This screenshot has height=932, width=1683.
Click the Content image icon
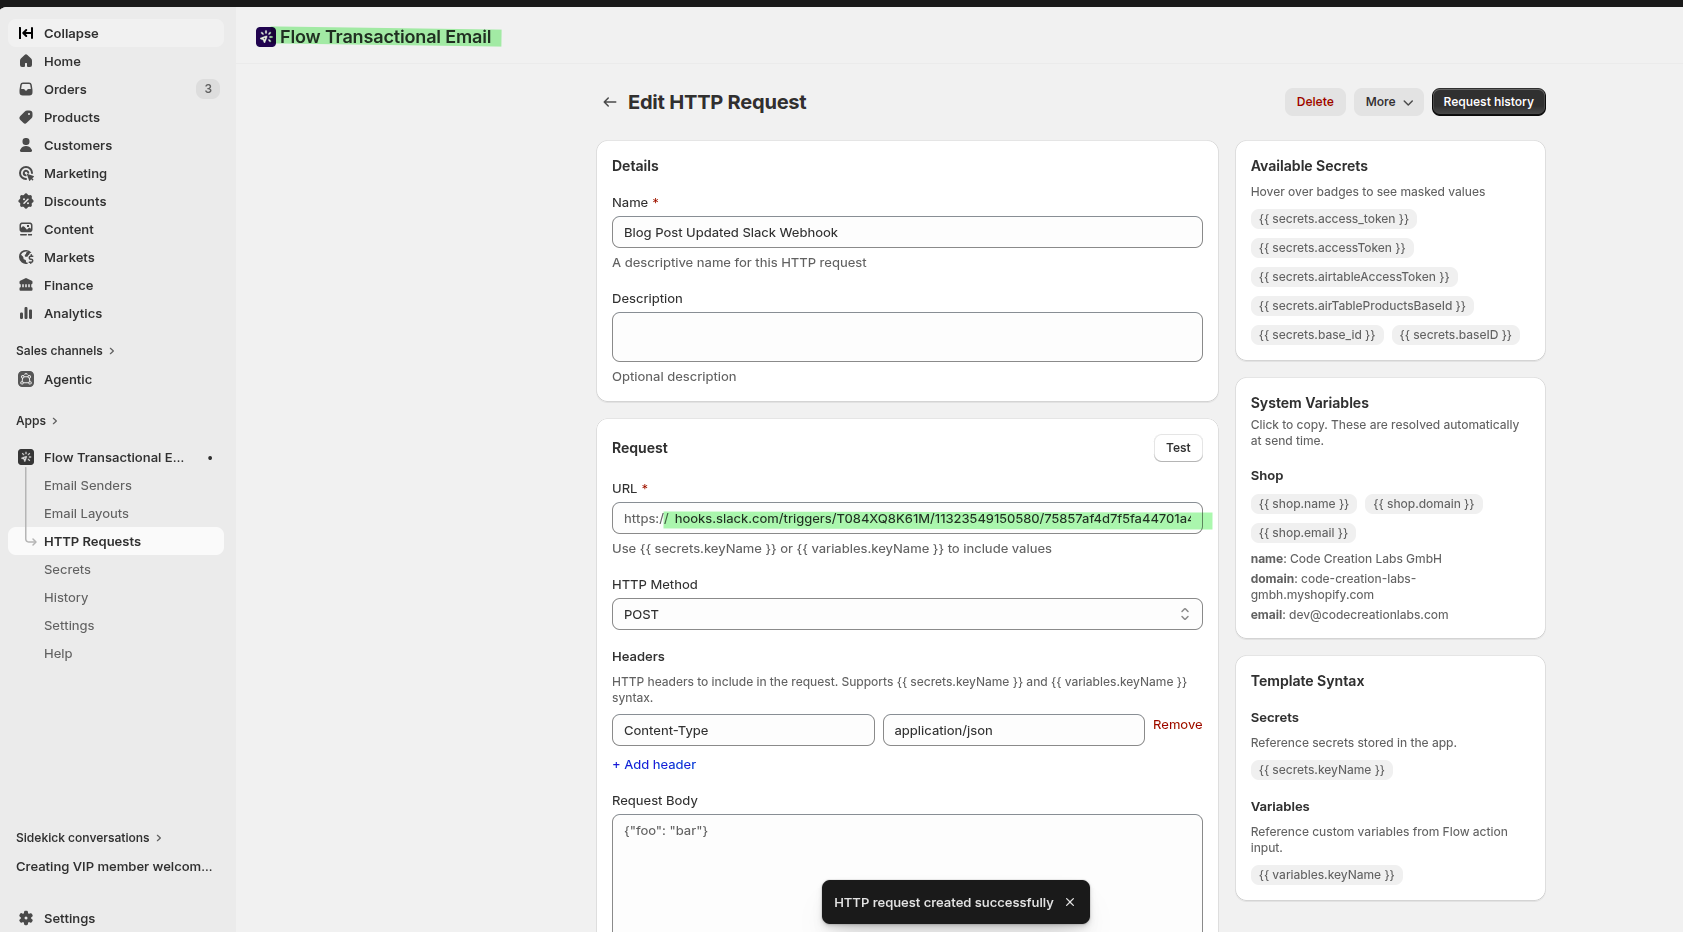pos(26,229)
